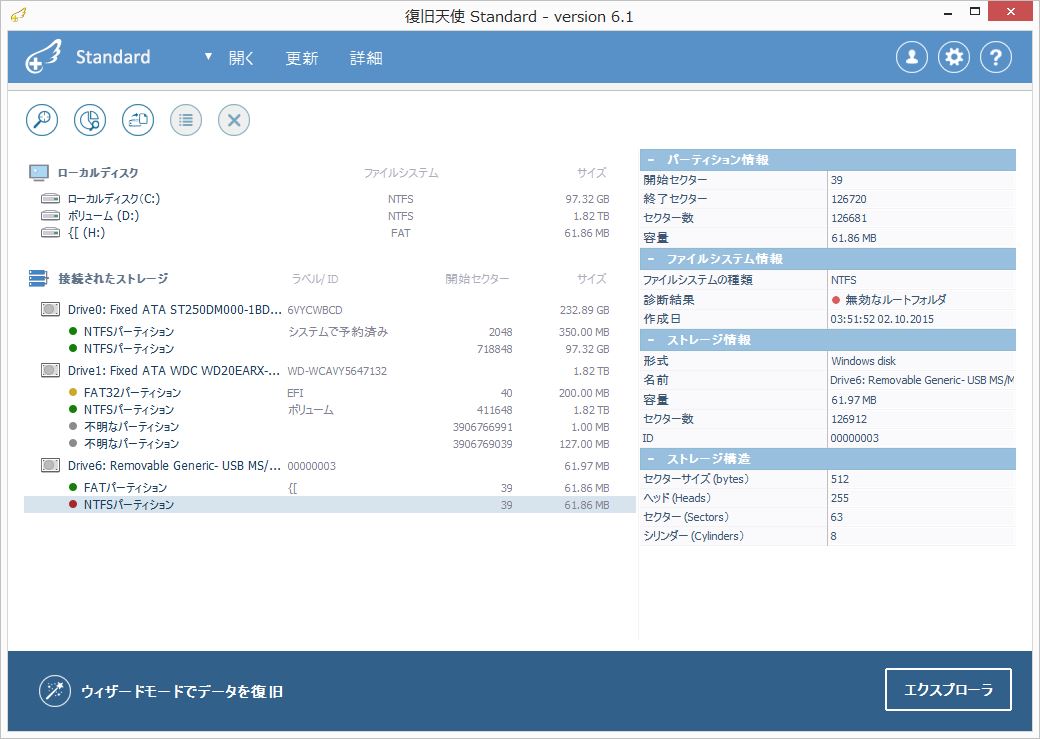The width and height of the screenshot is (1040, 739).
Task: Click the scan for lost data magnifier icon
Action: pos(42,120)
